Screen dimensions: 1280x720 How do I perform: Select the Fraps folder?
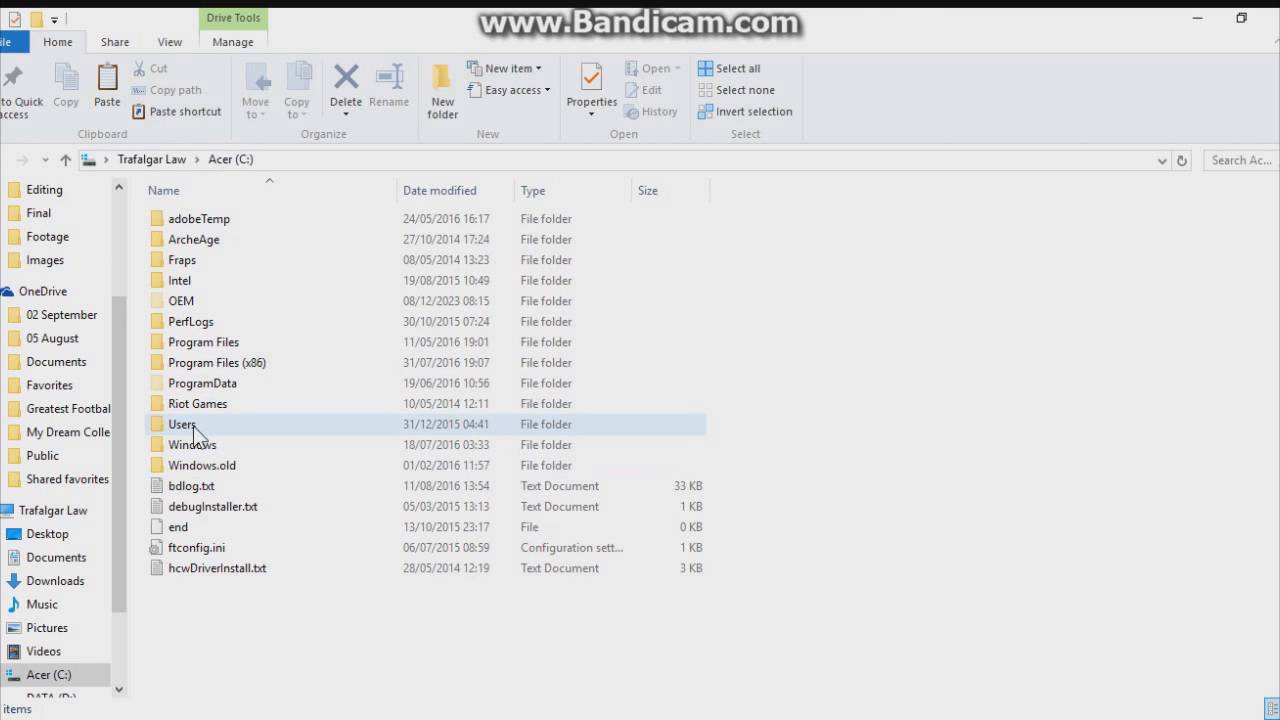(x=182, y=260)
